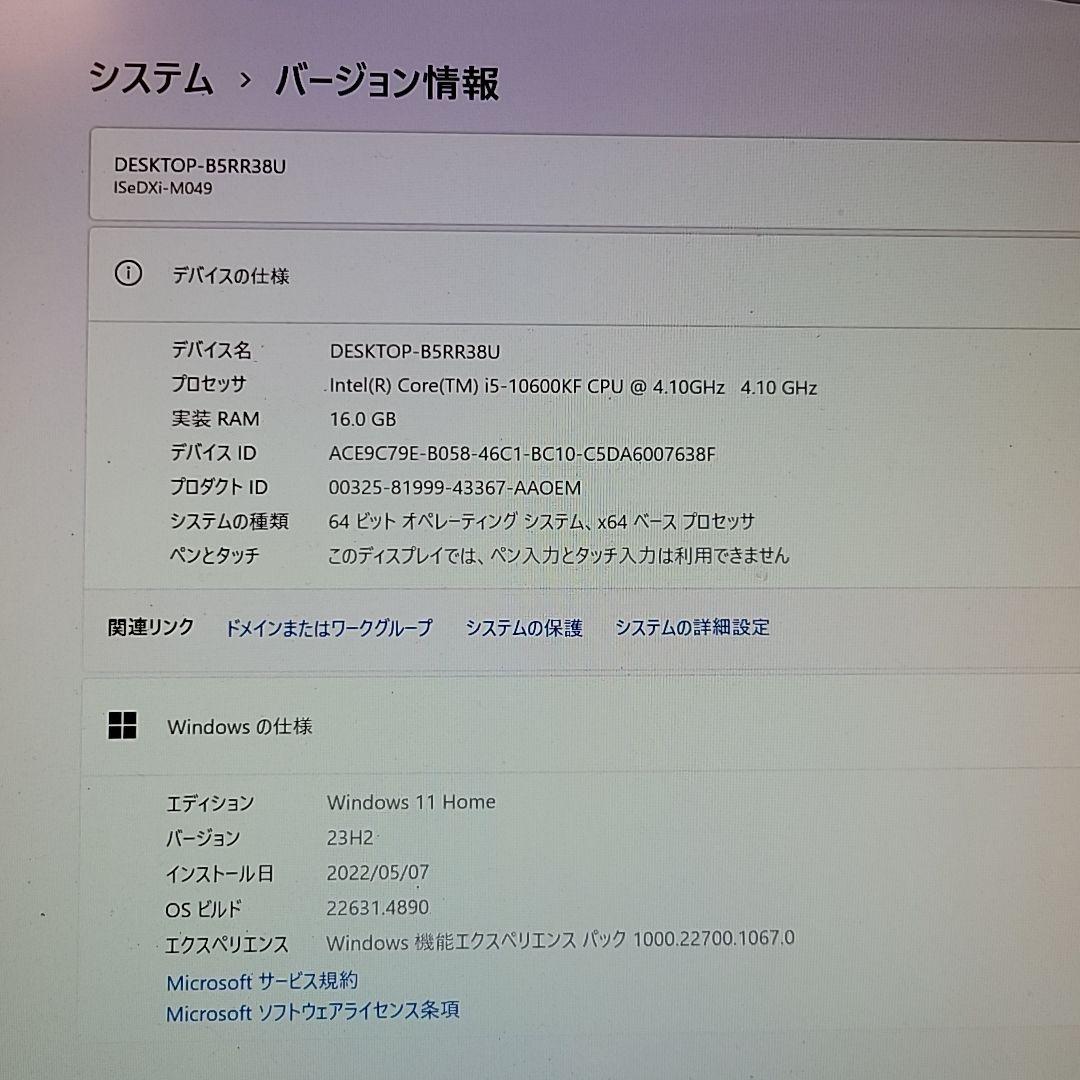Open Microsoft サービス規約

tap(261, 982)
